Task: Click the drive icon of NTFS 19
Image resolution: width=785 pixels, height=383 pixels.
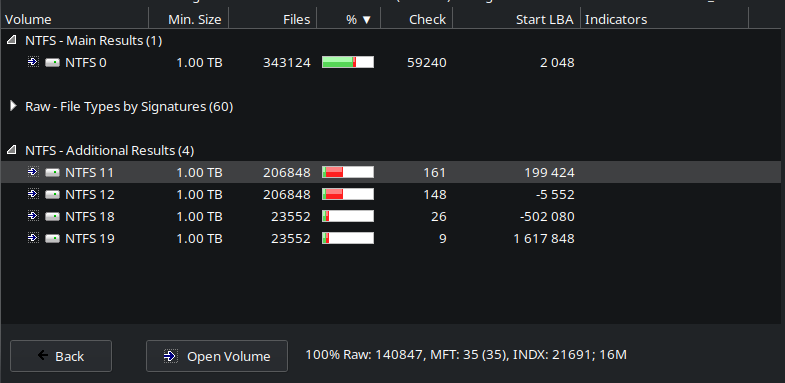Action: coord(52,239)
